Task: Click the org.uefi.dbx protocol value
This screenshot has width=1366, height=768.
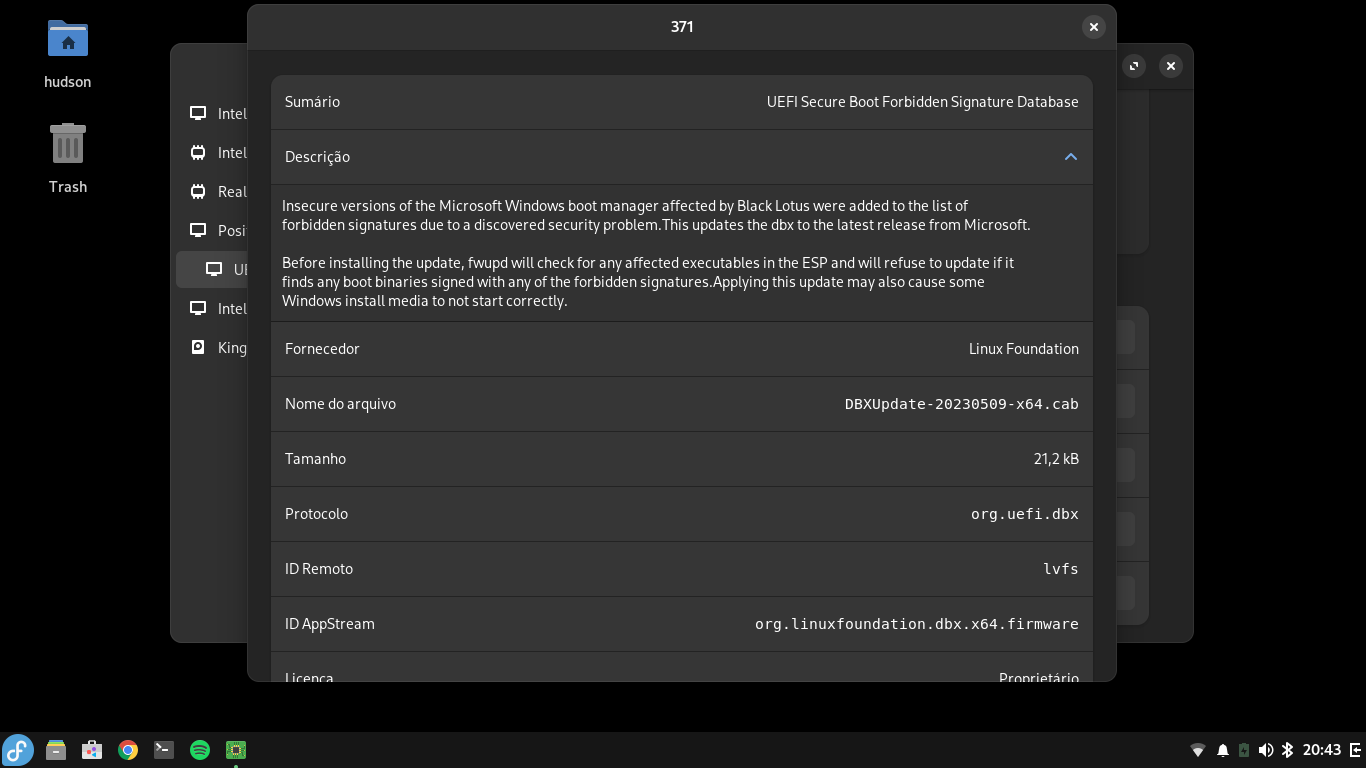Action: pyautogui.click(x=1025, y=514)
